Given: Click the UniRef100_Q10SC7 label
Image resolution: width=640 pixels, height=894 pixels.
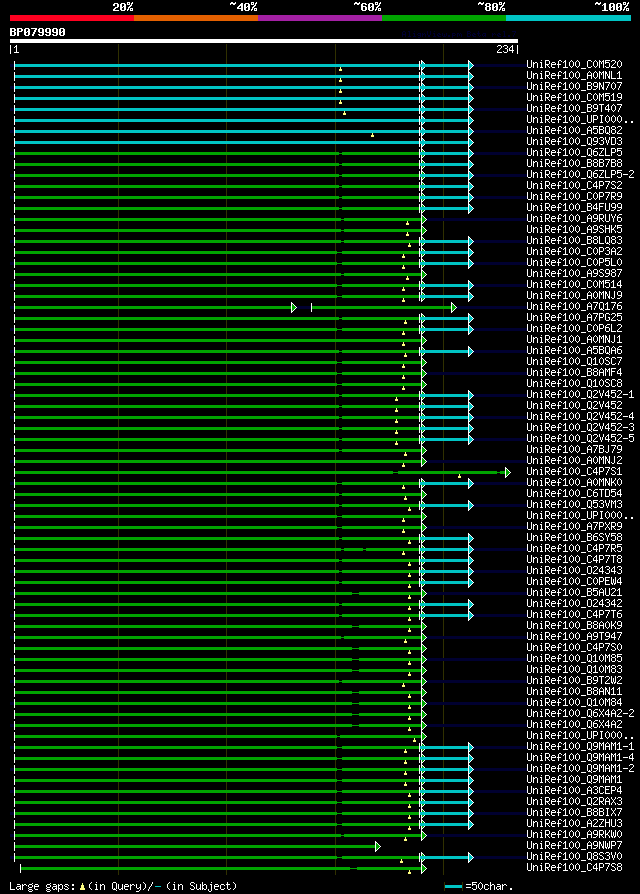Looking at the screenshot, I should click(x=574, y=361).
